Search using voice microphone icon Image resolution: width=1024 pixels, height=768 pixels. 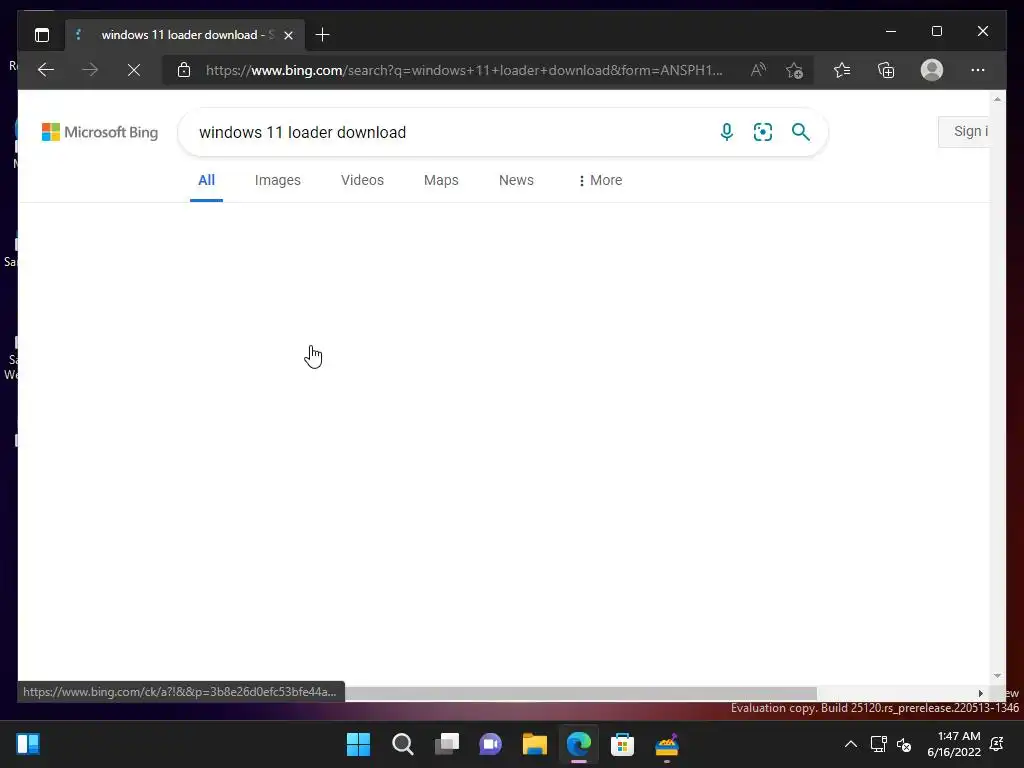pos(726,132)
